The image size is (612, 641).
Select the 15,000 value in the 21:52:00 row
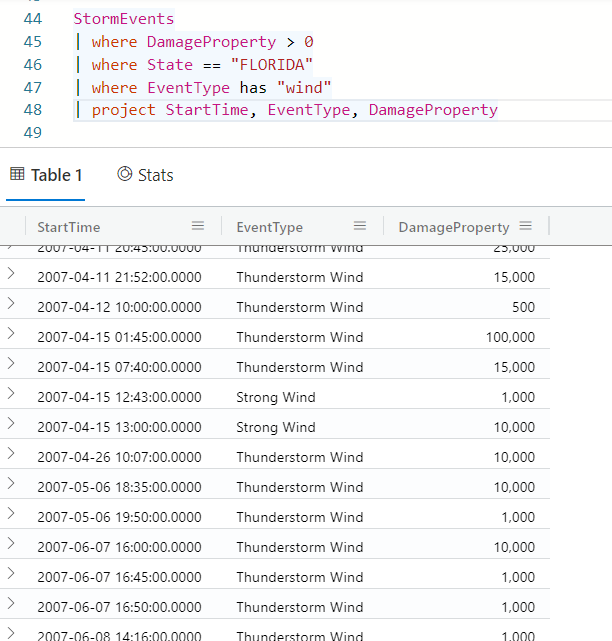[x=514, y=277]
